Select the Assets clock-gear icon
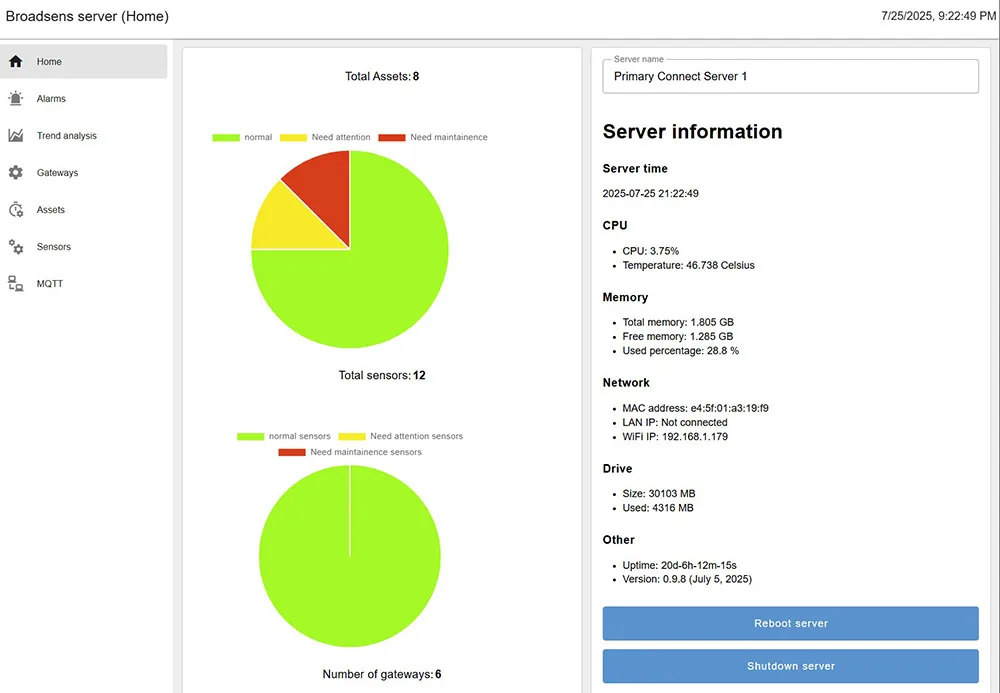Screen dimensions: 1000x693 pyautogui.click(x=16, y=210)
